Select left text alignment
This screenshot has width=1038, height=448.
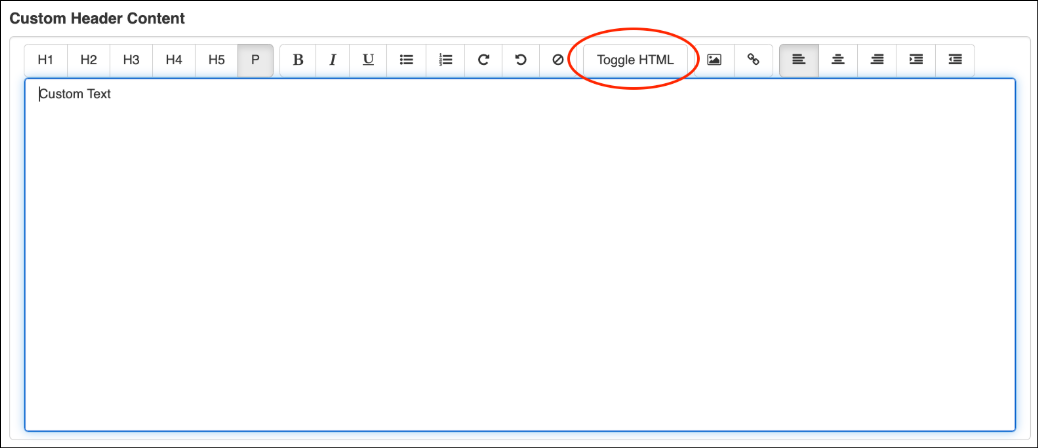pyautogui.click(x=798, y=60)
